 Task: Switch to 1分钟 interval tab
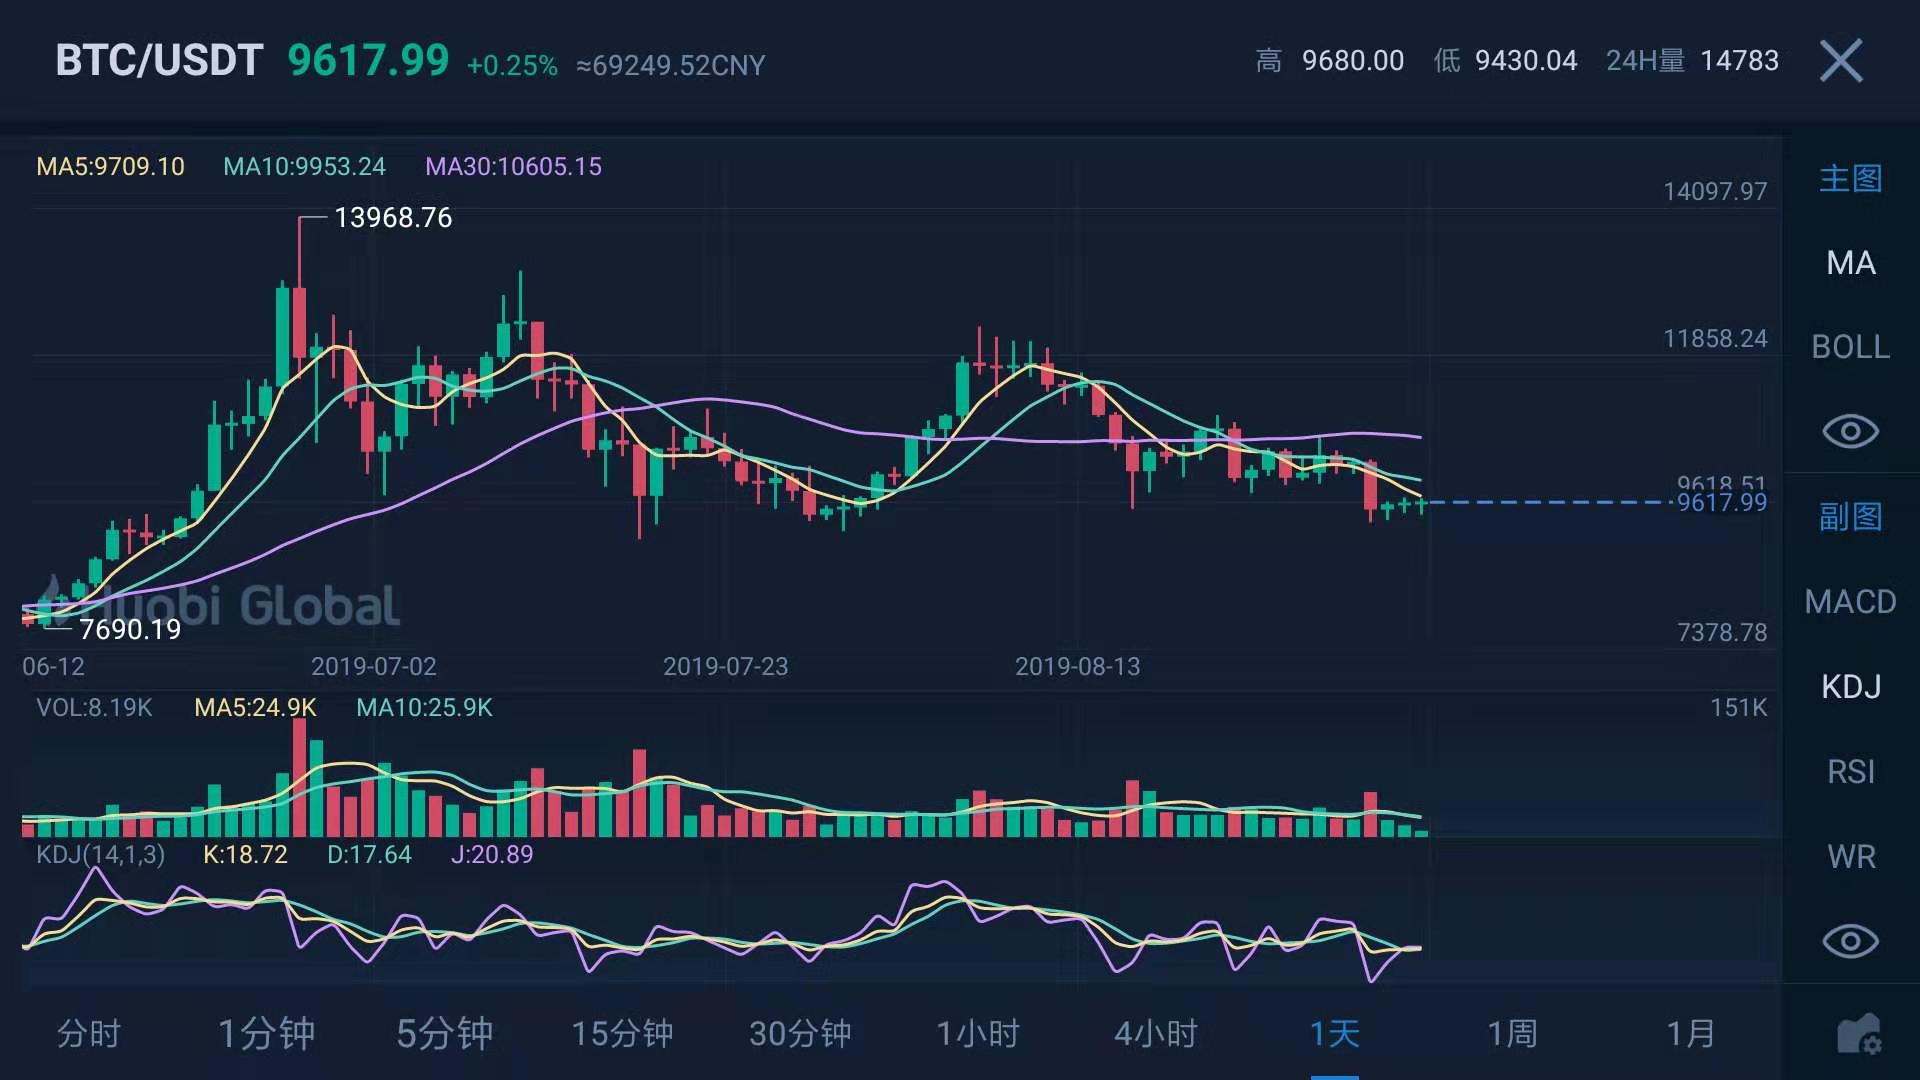[x=266, y=1033]
